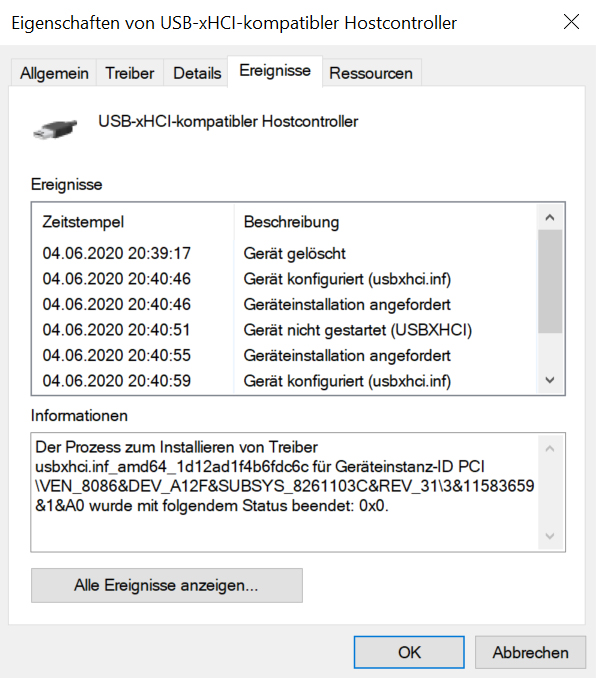Confirm with the OK button
The height and width of the screenshot is (678, 596).
(x=409, y=652)
